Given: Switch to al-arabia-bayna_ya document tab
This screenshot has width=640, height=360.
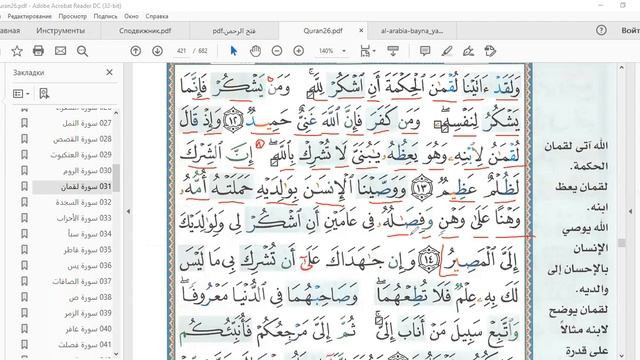Looking at the screenshot, I should [412, 31].
